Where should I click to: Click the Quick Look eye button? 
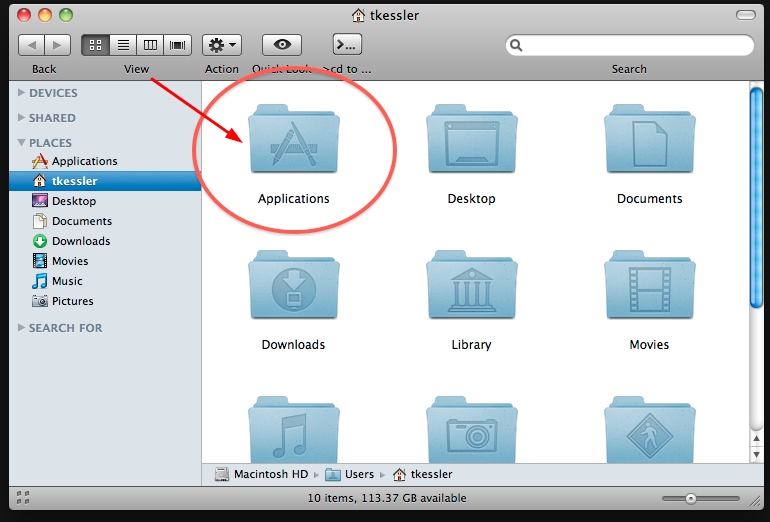282,45
